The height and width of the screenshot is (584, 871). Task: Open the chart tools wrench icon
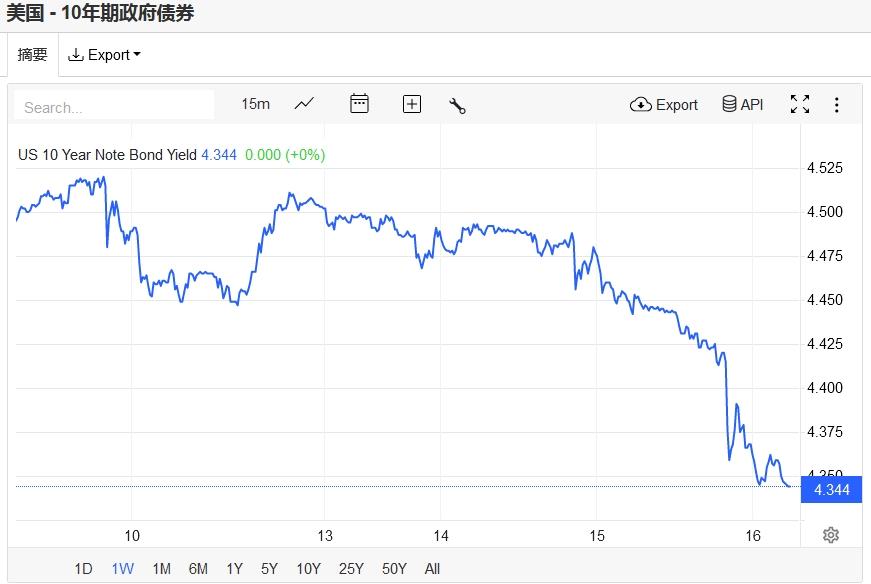click(x=458, y=105)
